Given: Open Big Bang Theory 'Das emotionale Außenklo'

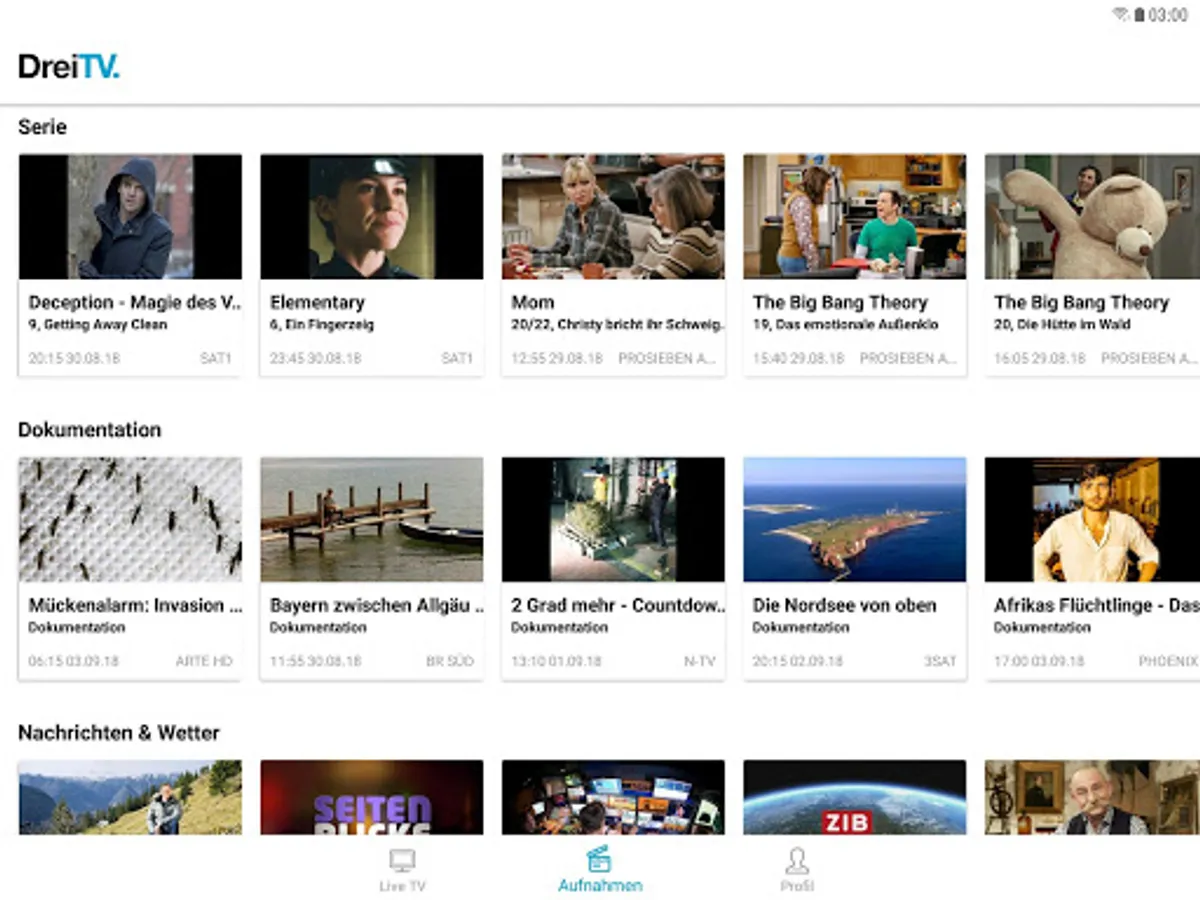Looking at the screenshot, I should [854, 217].
